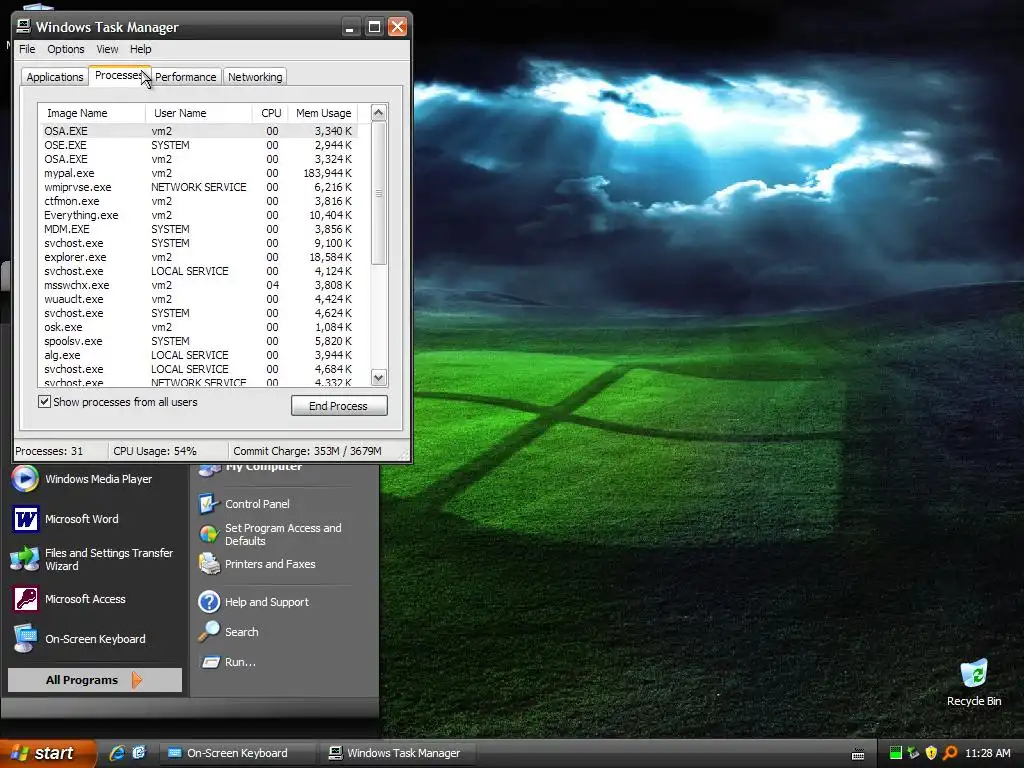The width and height of the screenshot is (1024, 768).
Task: Select the Processes tab
Action: tap(119, 75)
